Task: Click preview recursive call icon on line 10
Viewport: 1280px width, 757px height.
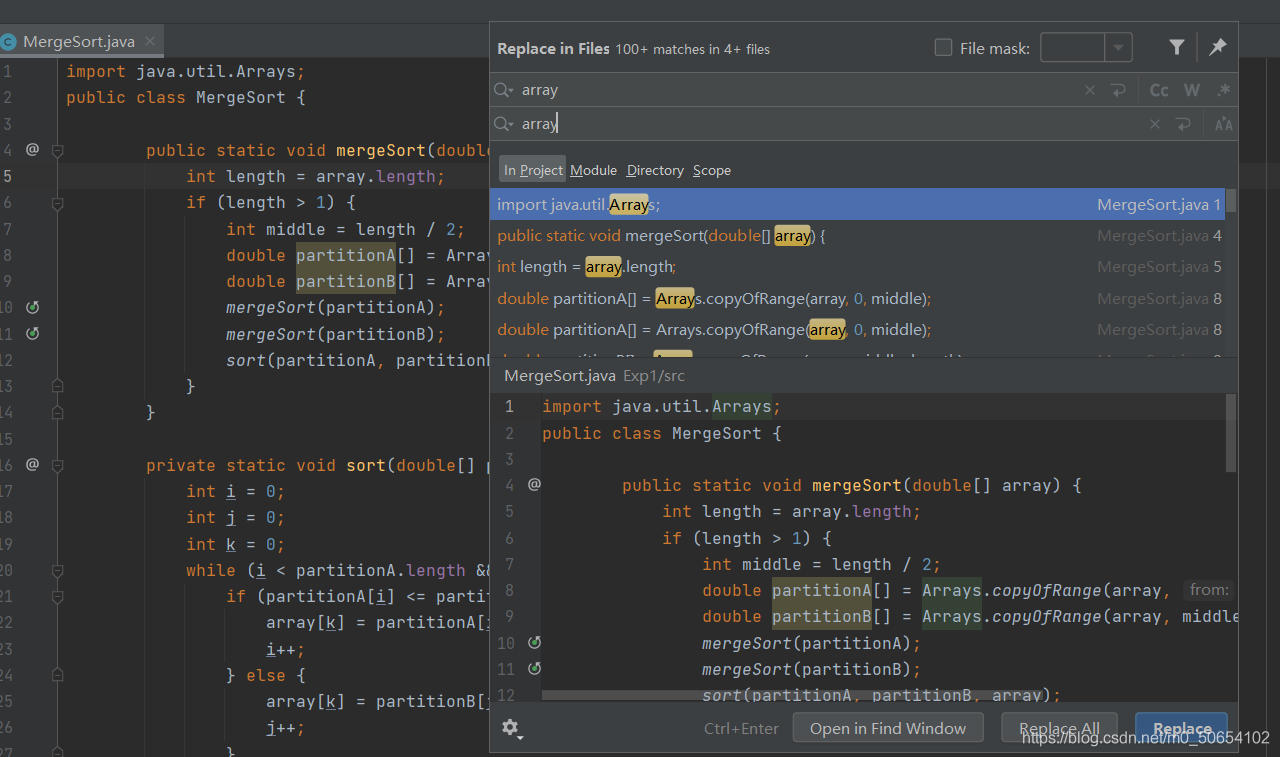Action: pyautogui.click(x=534, y=642)
